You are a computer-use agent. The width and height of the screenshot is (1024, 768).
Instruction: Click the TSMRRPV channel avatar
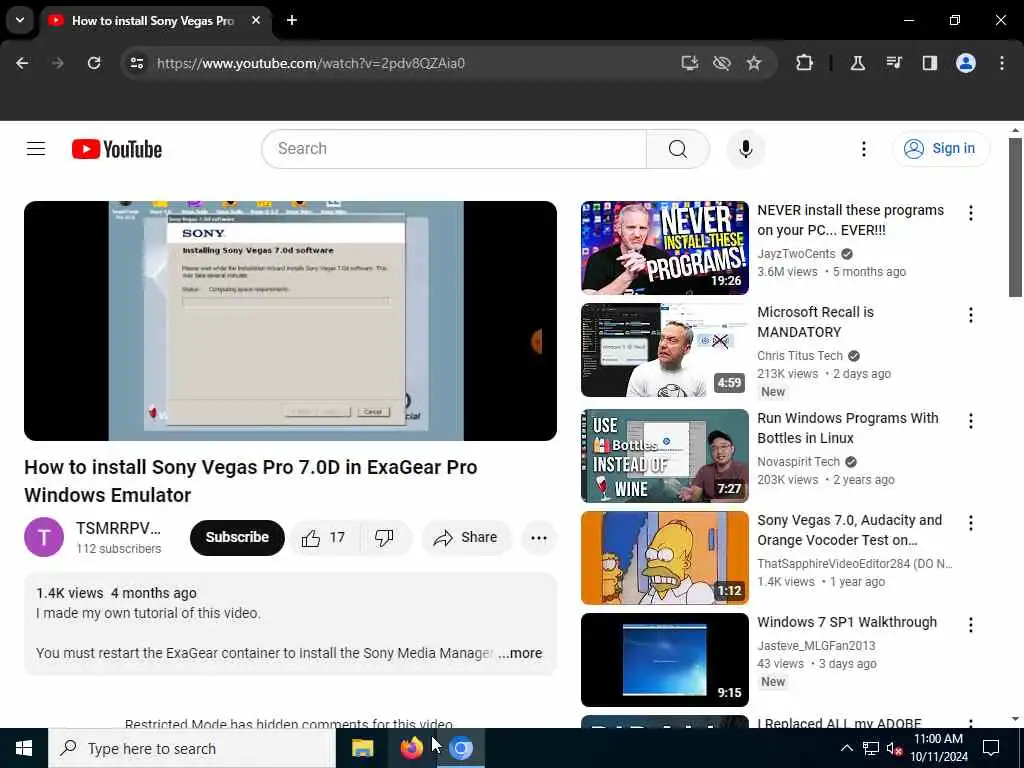(44, 537)
